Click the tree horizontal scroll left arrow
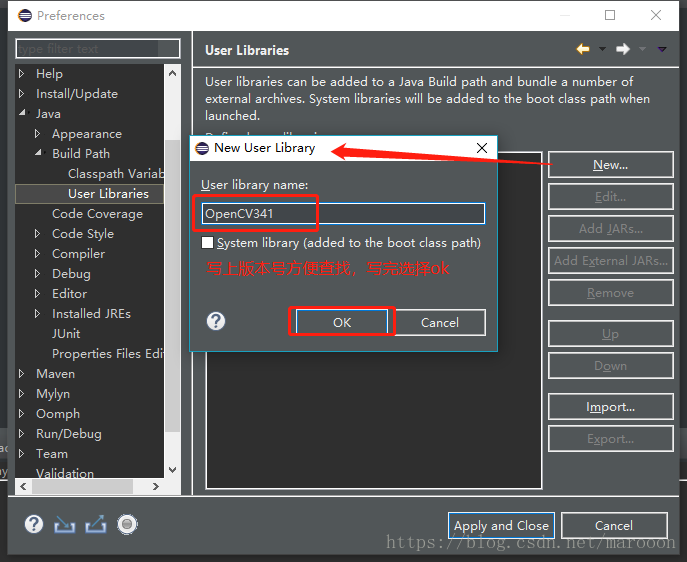This screenshot has width=687, height=562. click(24, 486)
